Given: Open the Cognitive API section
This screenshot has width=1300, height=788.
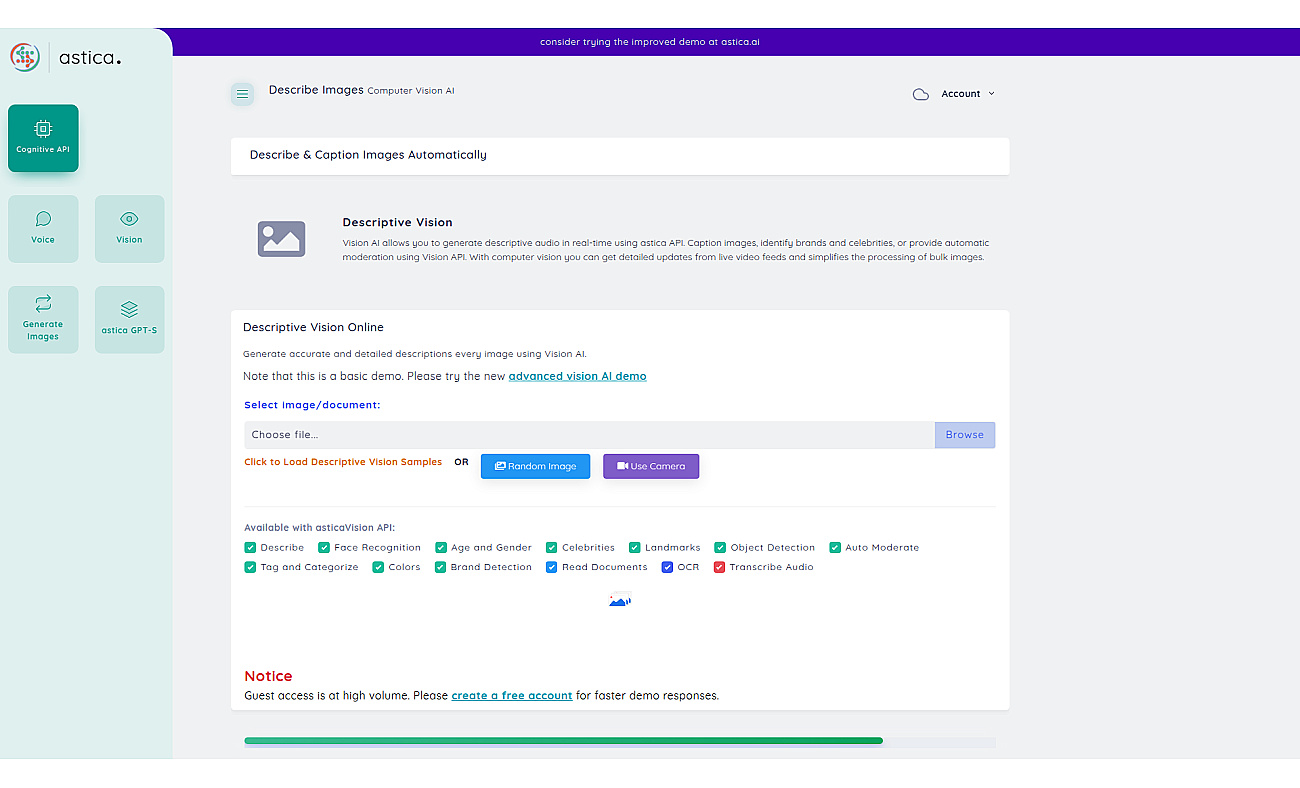Looking at the screenshot, I should 43,138.
